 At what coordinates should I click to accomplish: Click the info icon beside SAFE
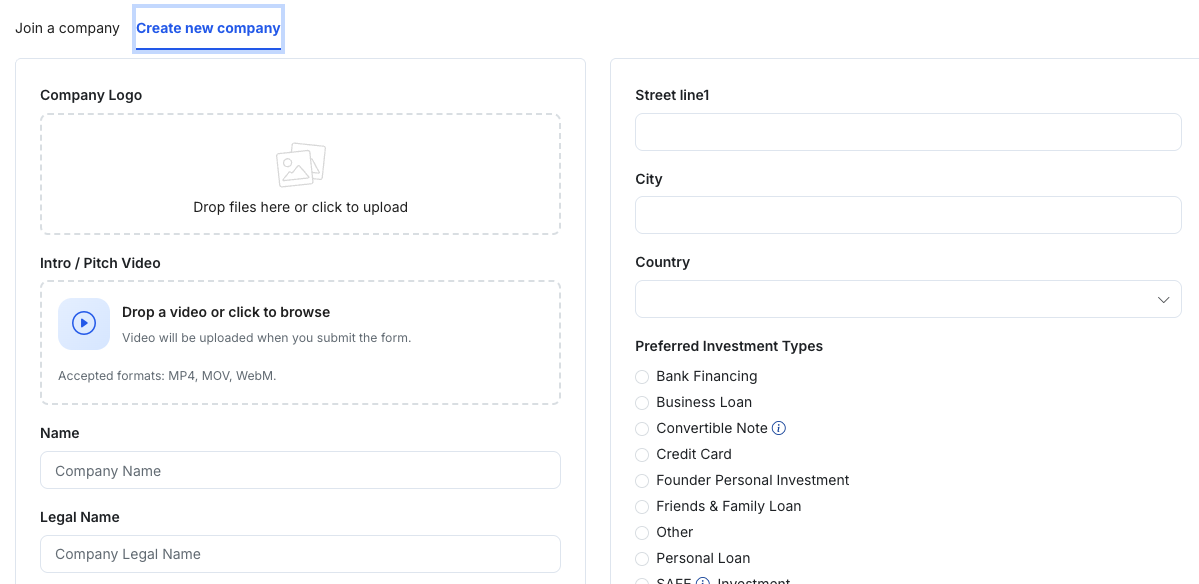[x=703, y=581]
